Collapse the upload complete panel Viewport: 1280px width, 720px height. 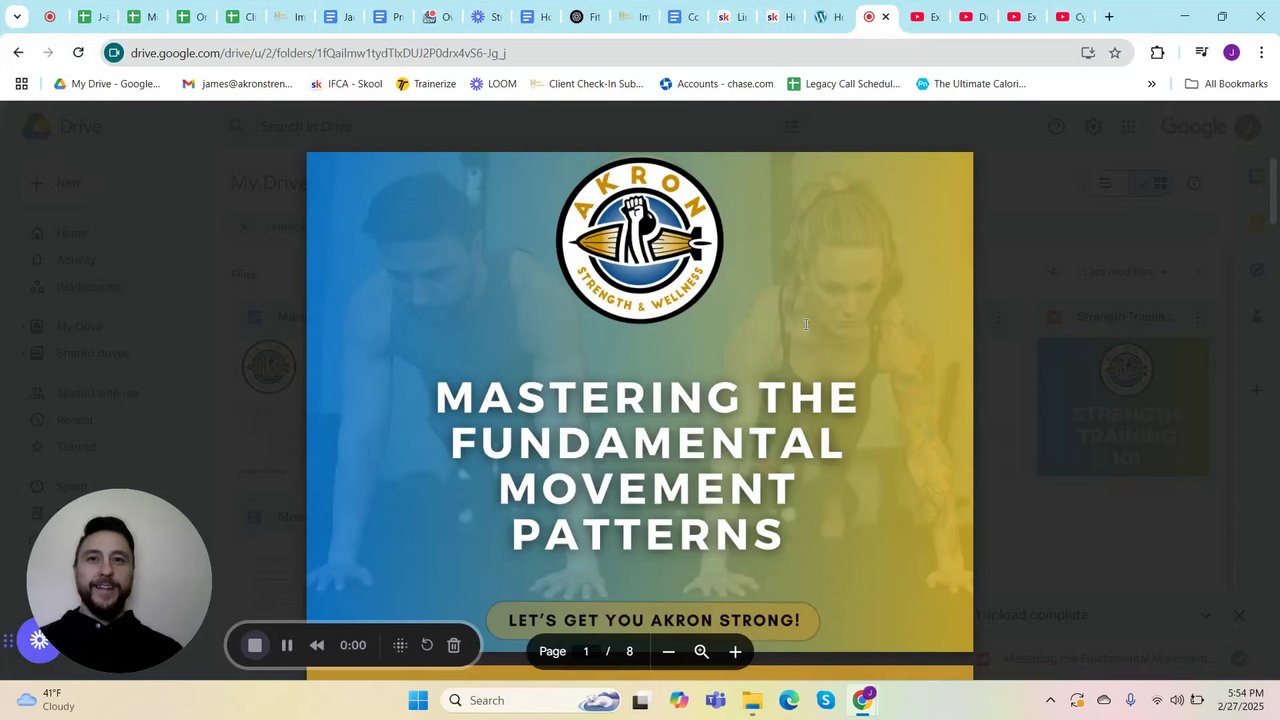coord(1206,615)
